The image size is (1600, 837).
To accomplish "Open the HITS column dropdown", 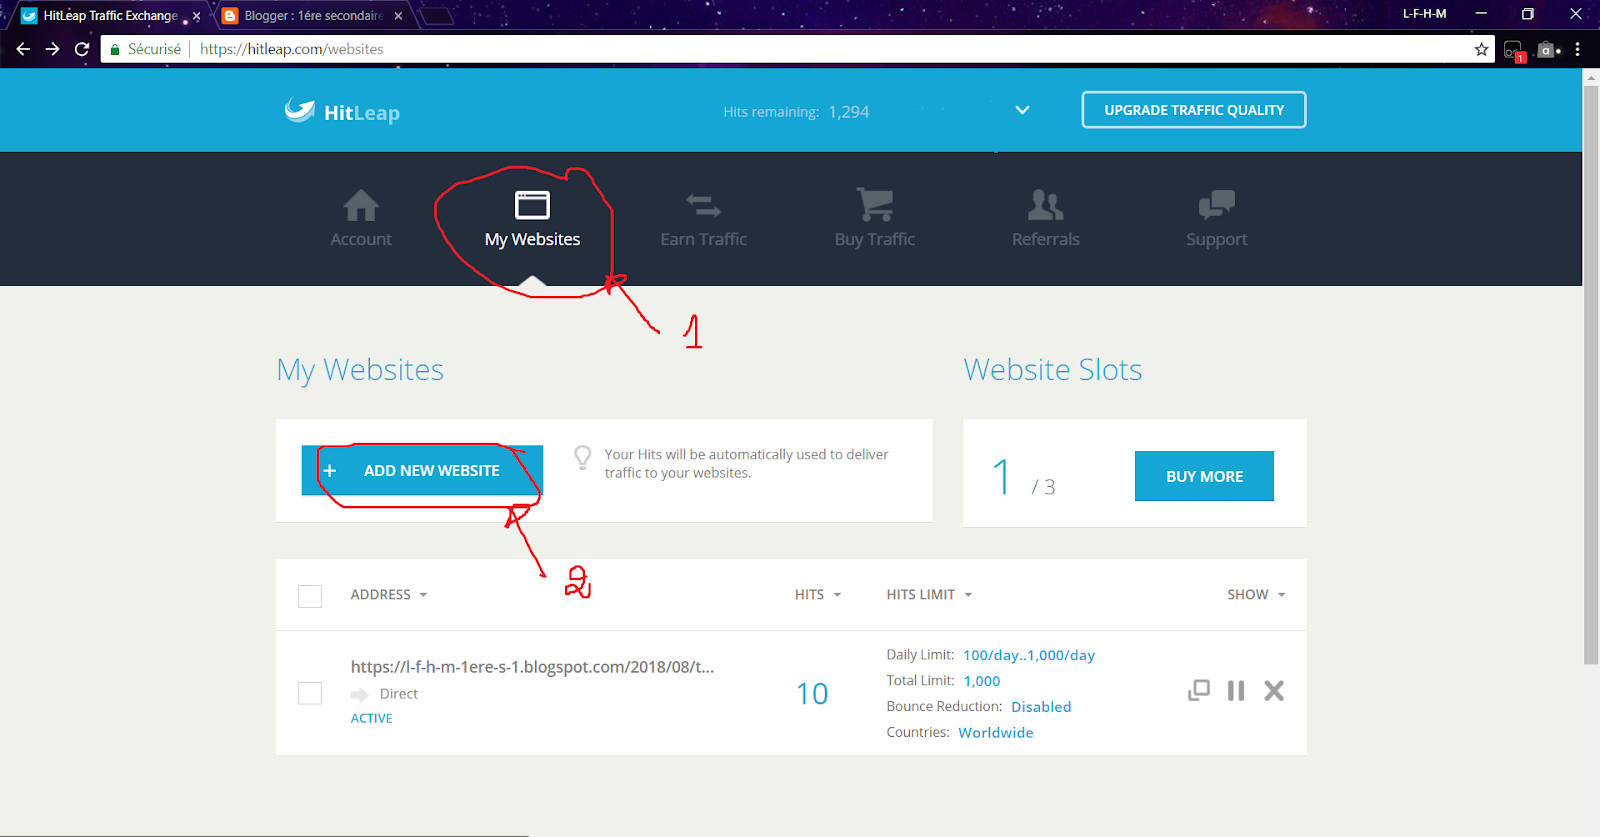I will [x=818, y=594].
